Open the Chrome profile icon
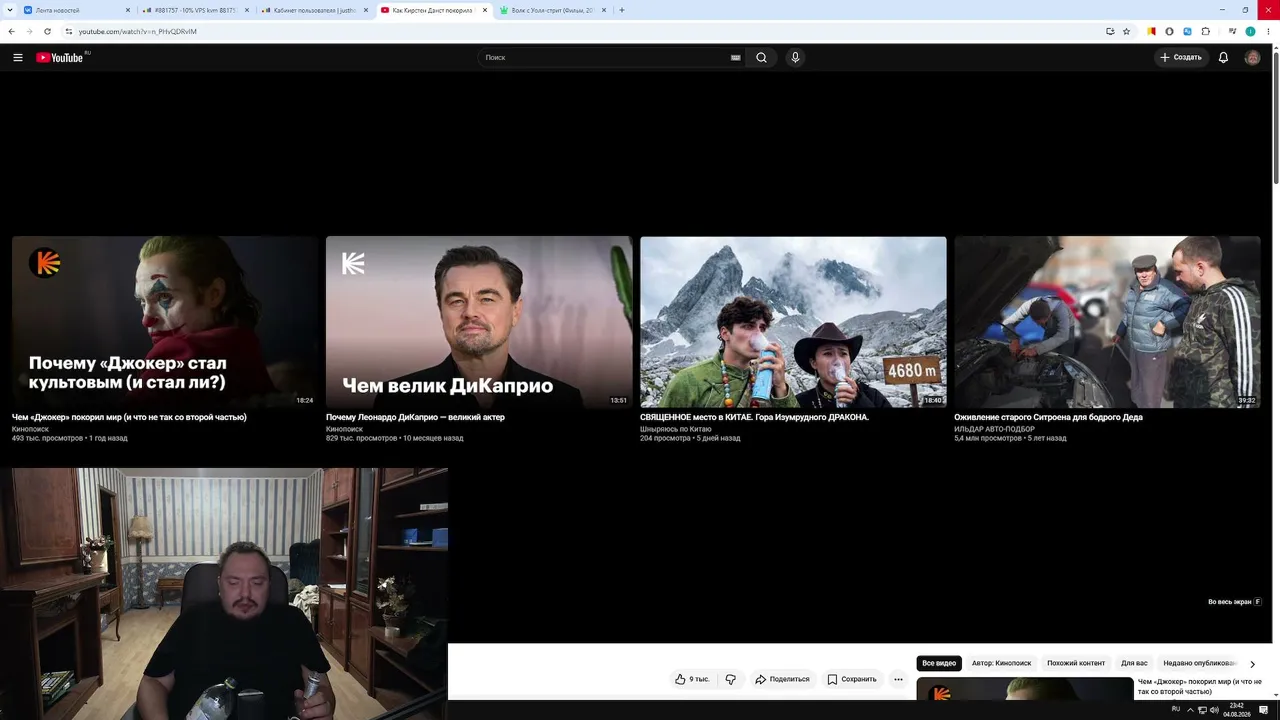The width and height of the screenshot is (1280, 720). [1250, 31]
